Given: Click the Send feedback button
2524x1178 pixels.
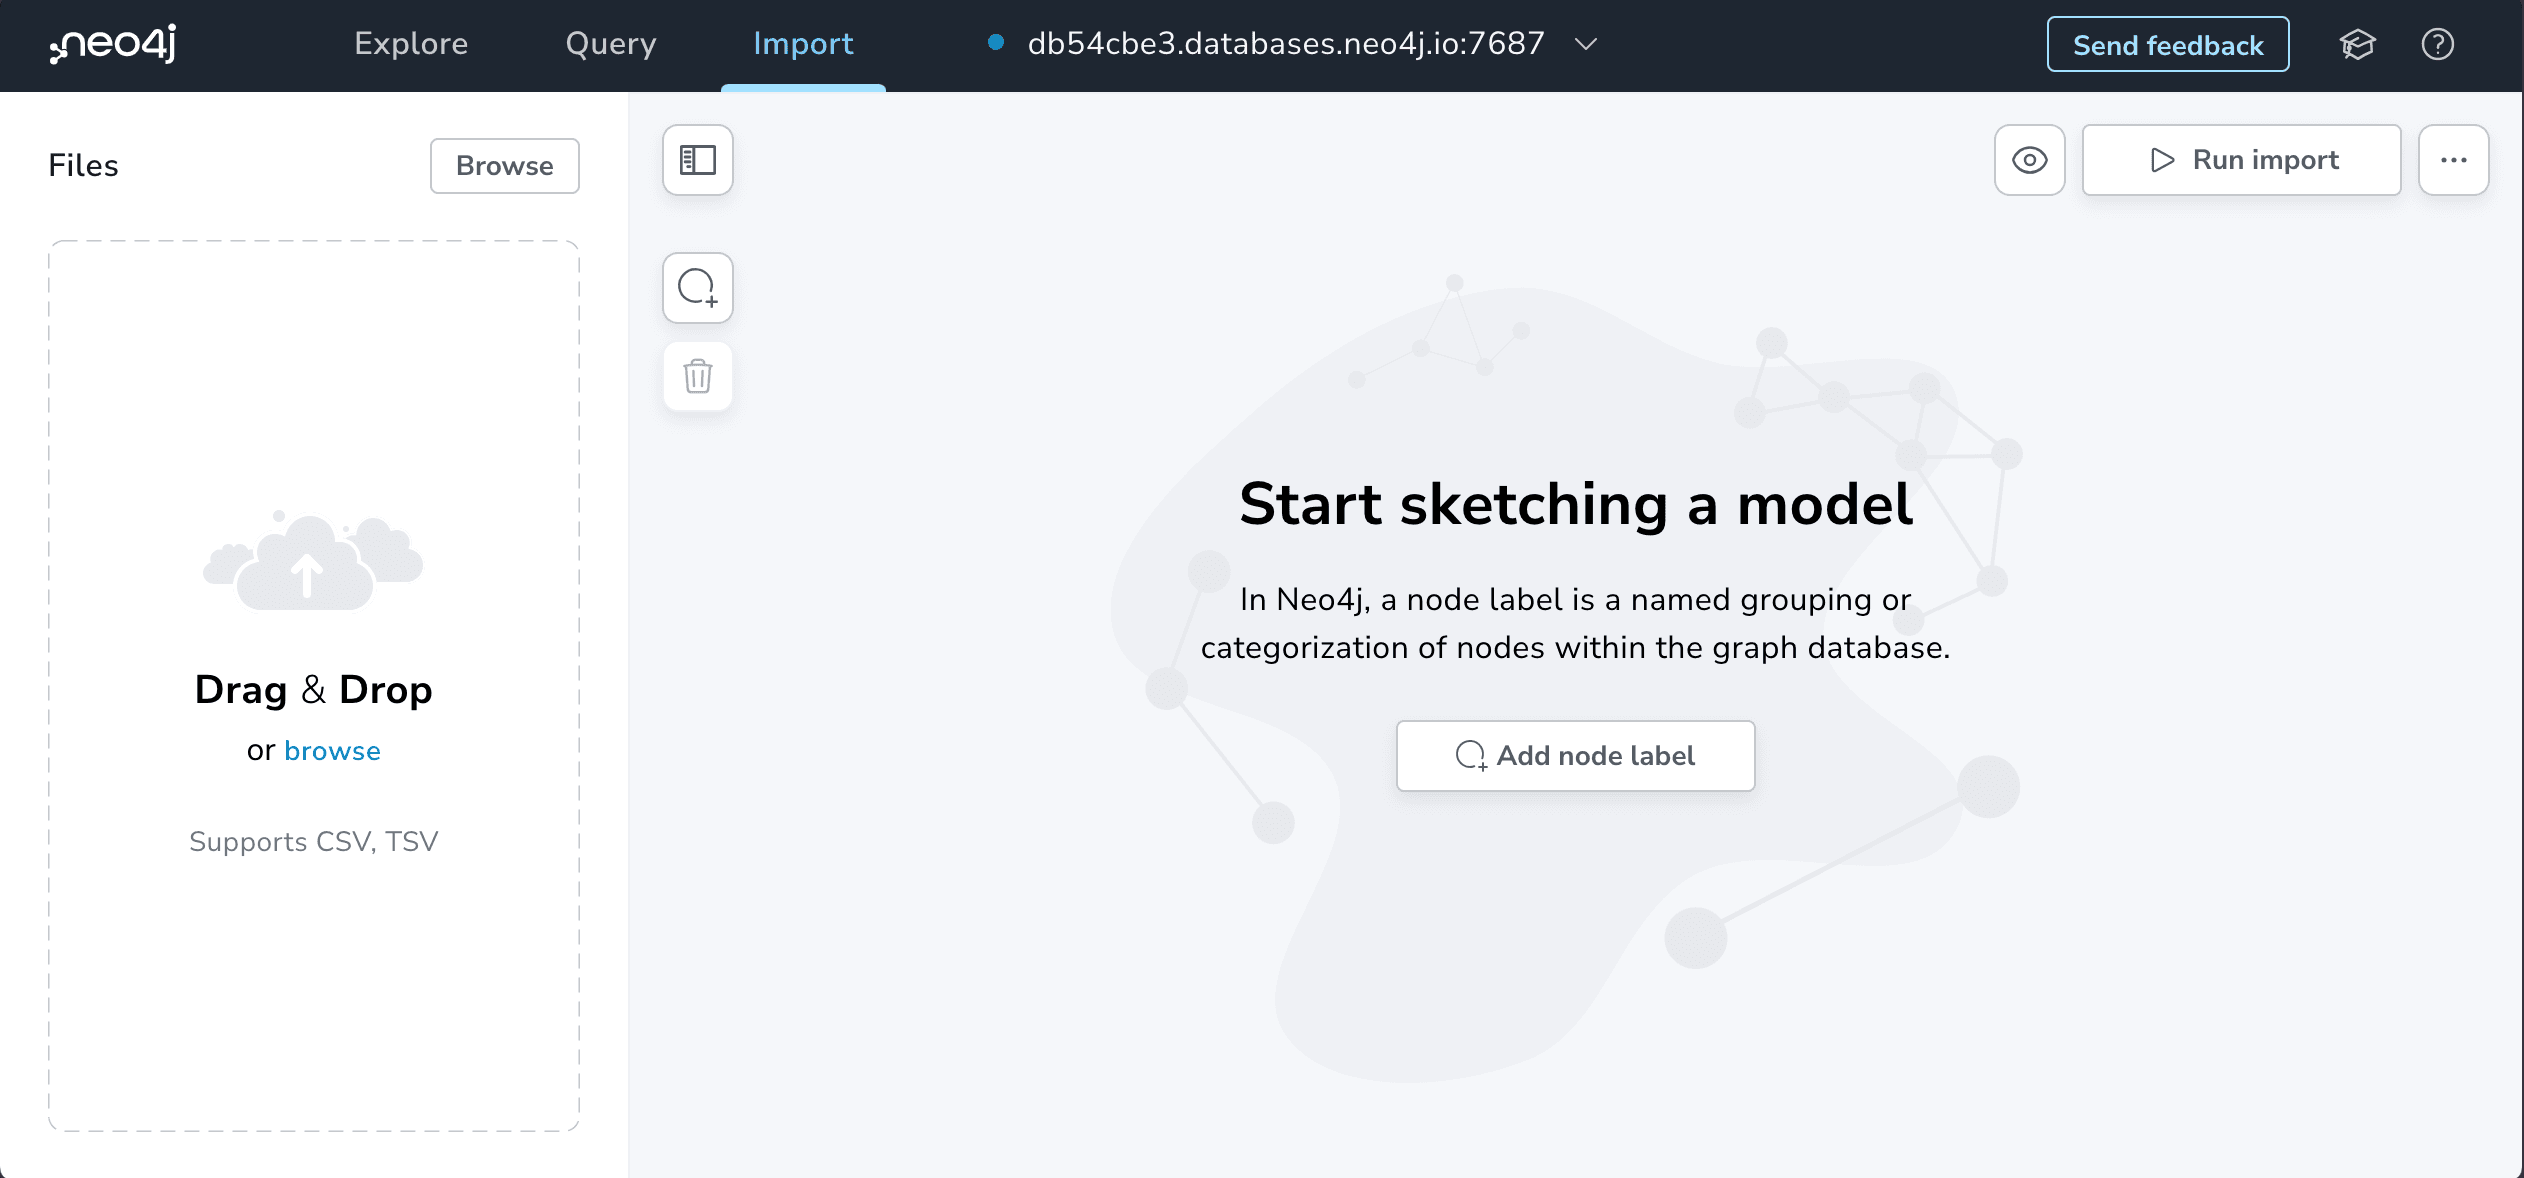Looking at the screenshot, I should (2168, 45).
